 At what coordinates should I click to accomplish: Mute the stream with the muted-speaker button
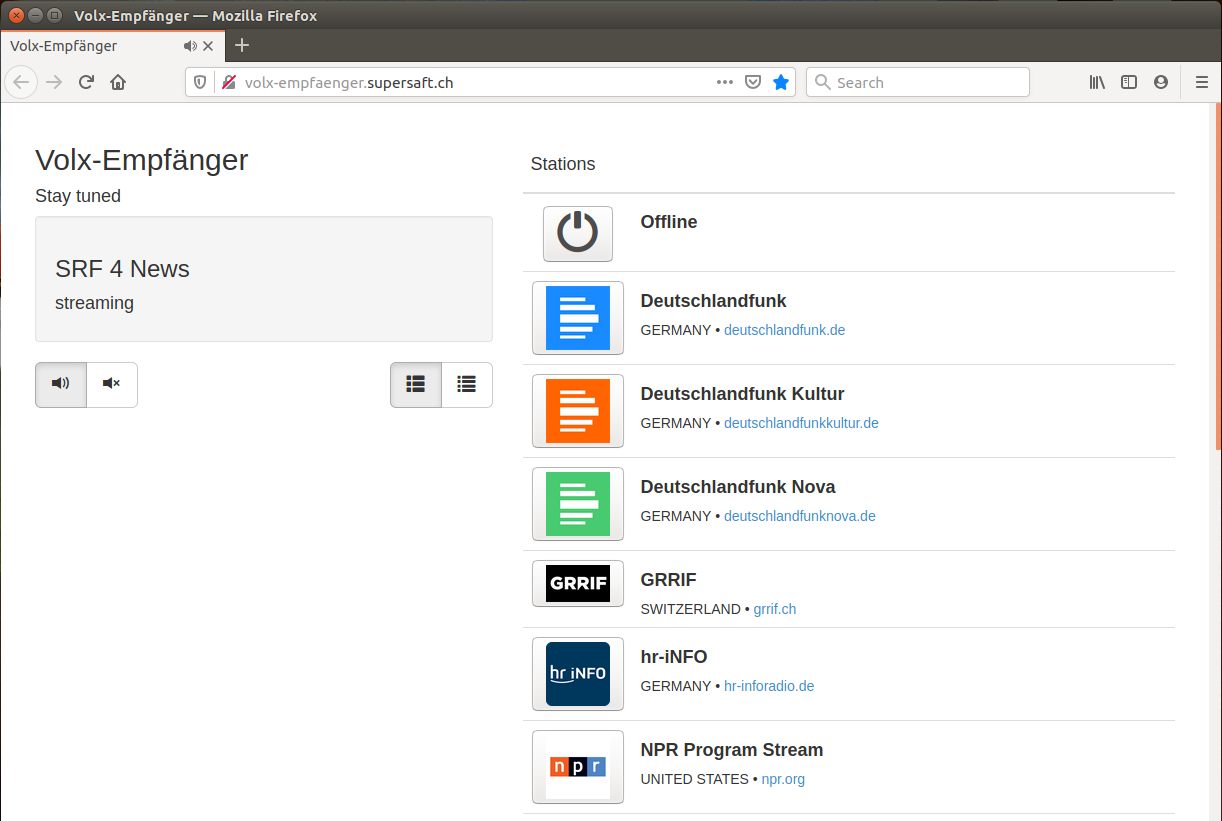(112, 384)
